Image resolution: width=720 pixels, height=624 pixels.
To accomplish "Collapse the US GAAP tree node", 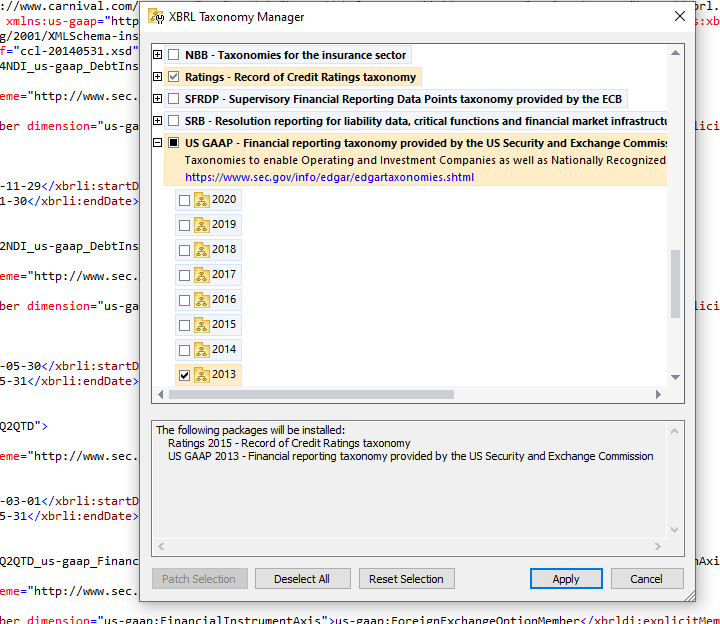I will [x=157, y=143].
